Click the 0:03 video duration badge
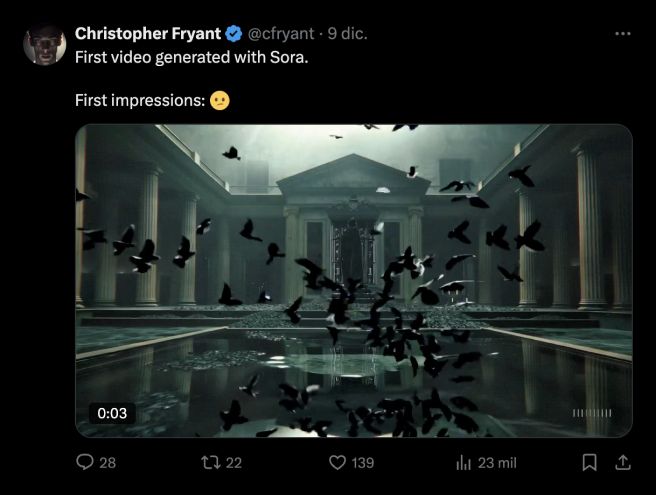The width and height of the screenshot is (656, 495). pyautogui.click(x=111, y=413)
